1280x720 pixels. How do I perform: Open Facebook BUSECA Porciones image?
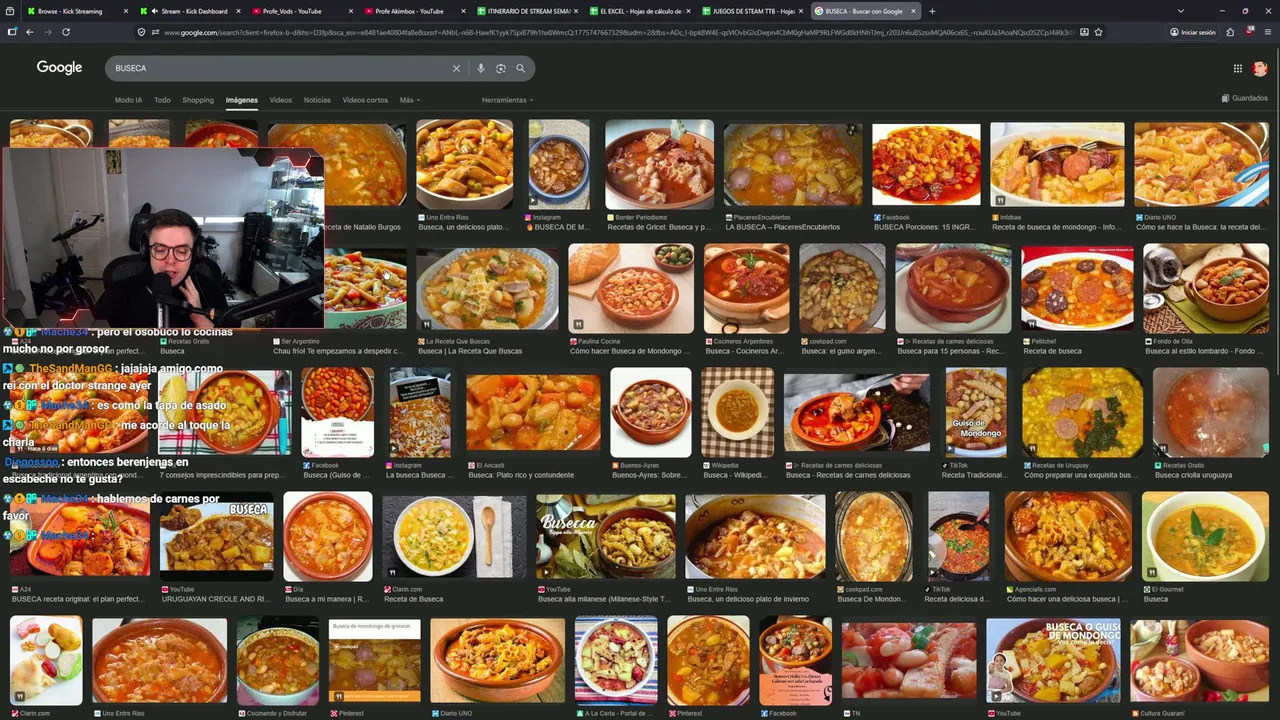point(926,164)
